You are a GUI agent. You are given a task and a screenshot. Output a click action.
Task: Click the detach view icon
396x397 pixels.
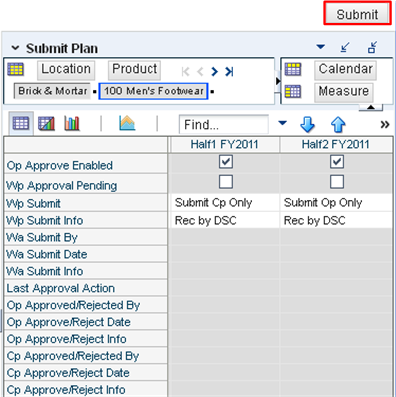tap(372, 47)
